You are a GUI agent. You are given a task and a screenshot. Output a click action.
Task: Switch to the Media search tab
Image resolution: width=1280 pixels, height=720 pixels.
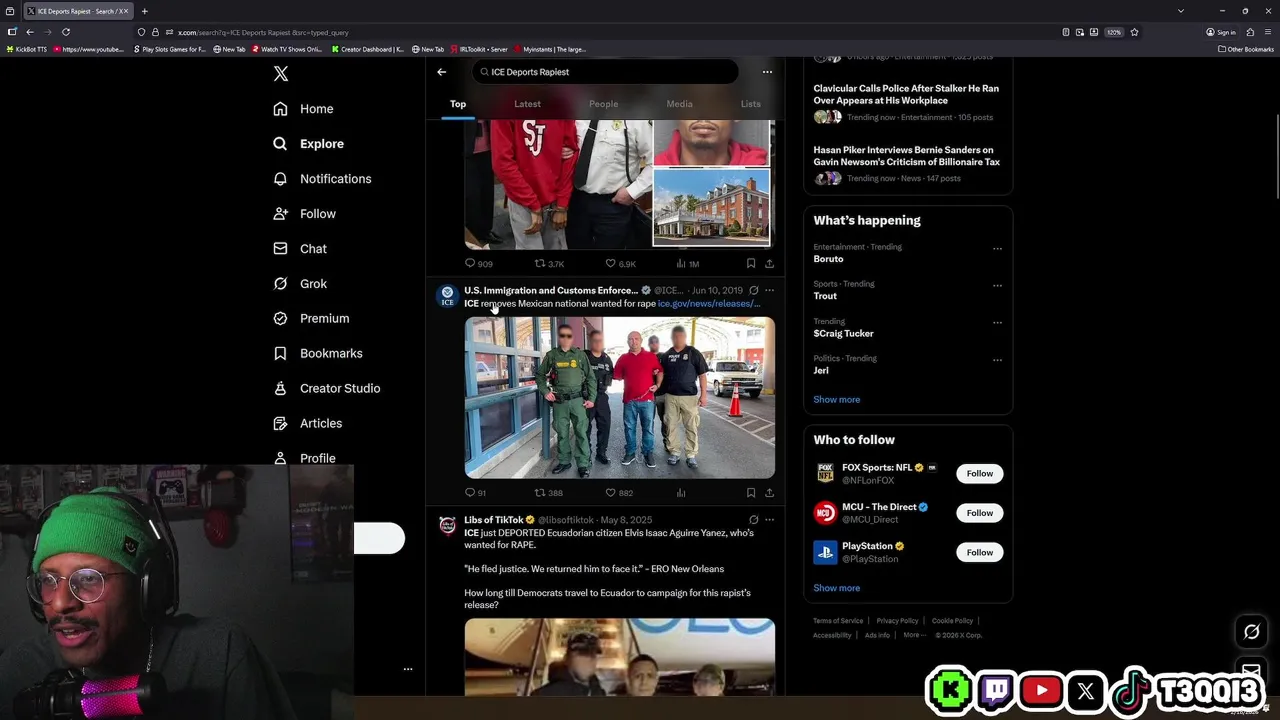pos(679,104)
